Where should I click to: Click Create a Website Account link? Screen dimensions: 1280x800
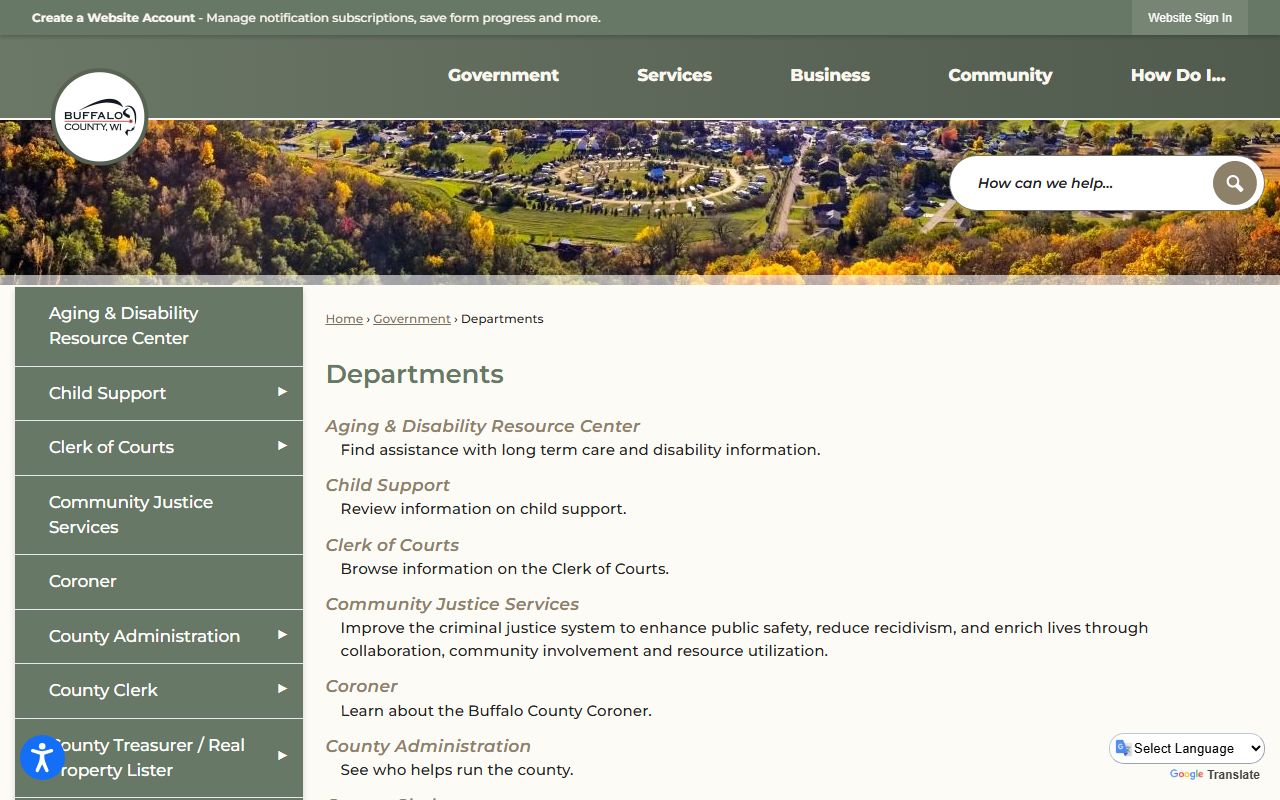coord(113,18)
